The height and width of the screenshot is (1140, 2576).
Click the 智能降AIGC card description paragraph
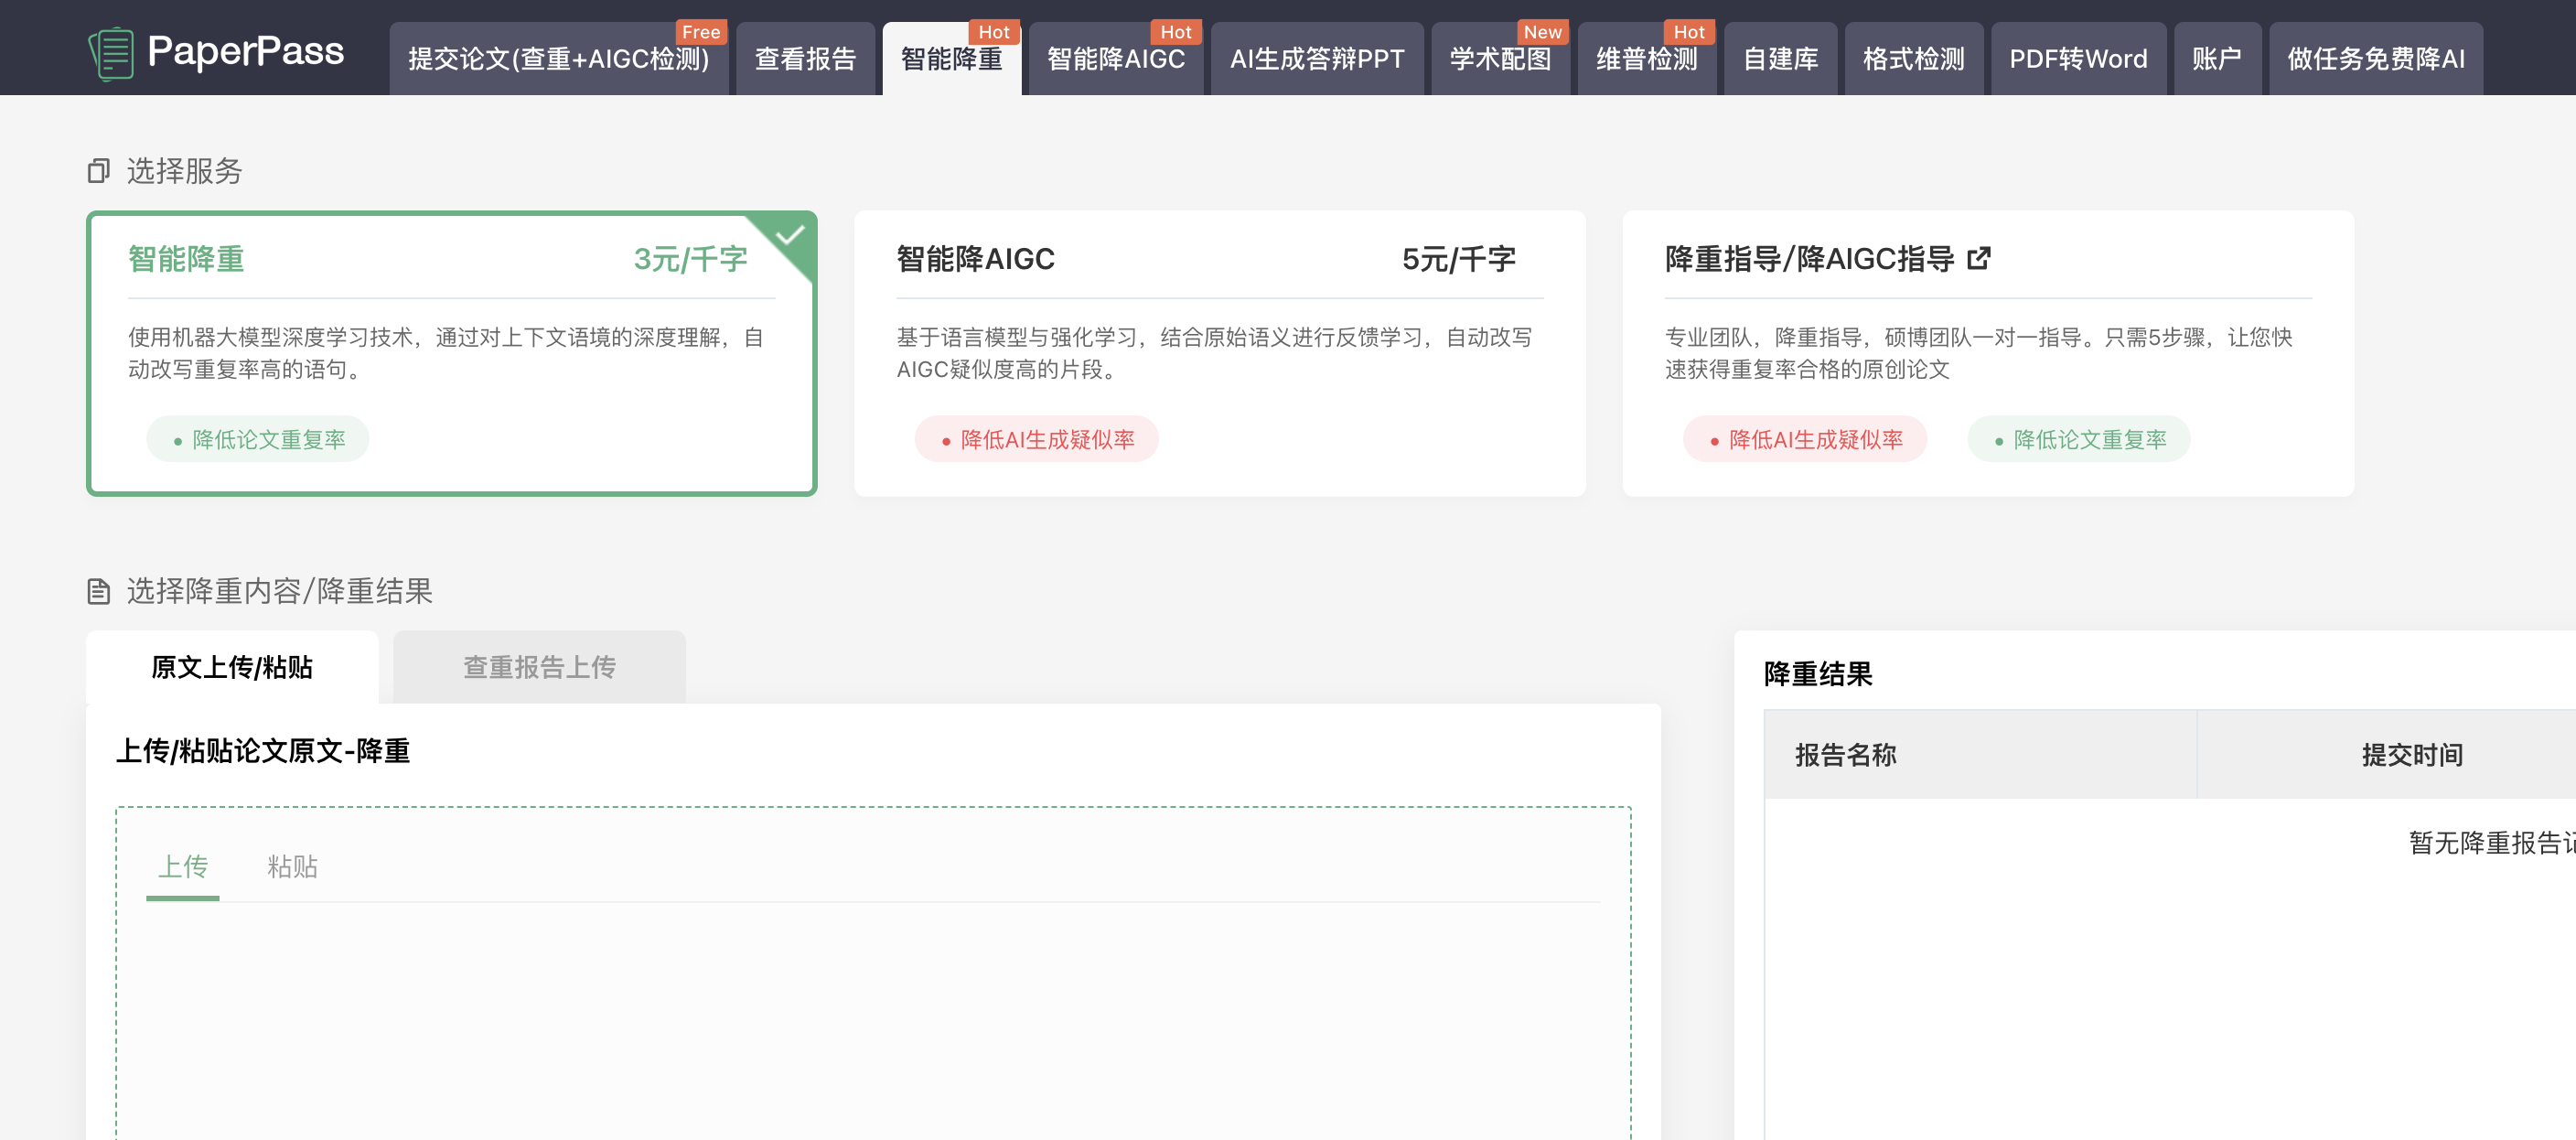pos(1214,353)
